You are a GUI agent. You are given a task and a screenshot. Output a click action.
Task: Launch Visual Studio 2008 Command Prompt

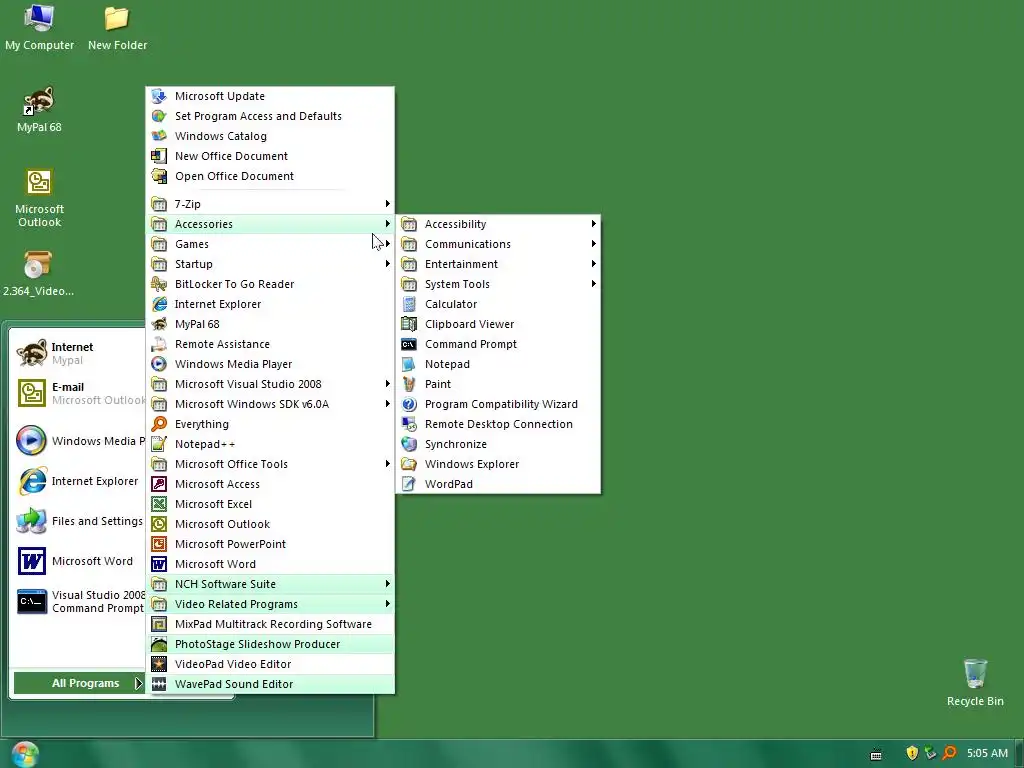pos(78,601)
